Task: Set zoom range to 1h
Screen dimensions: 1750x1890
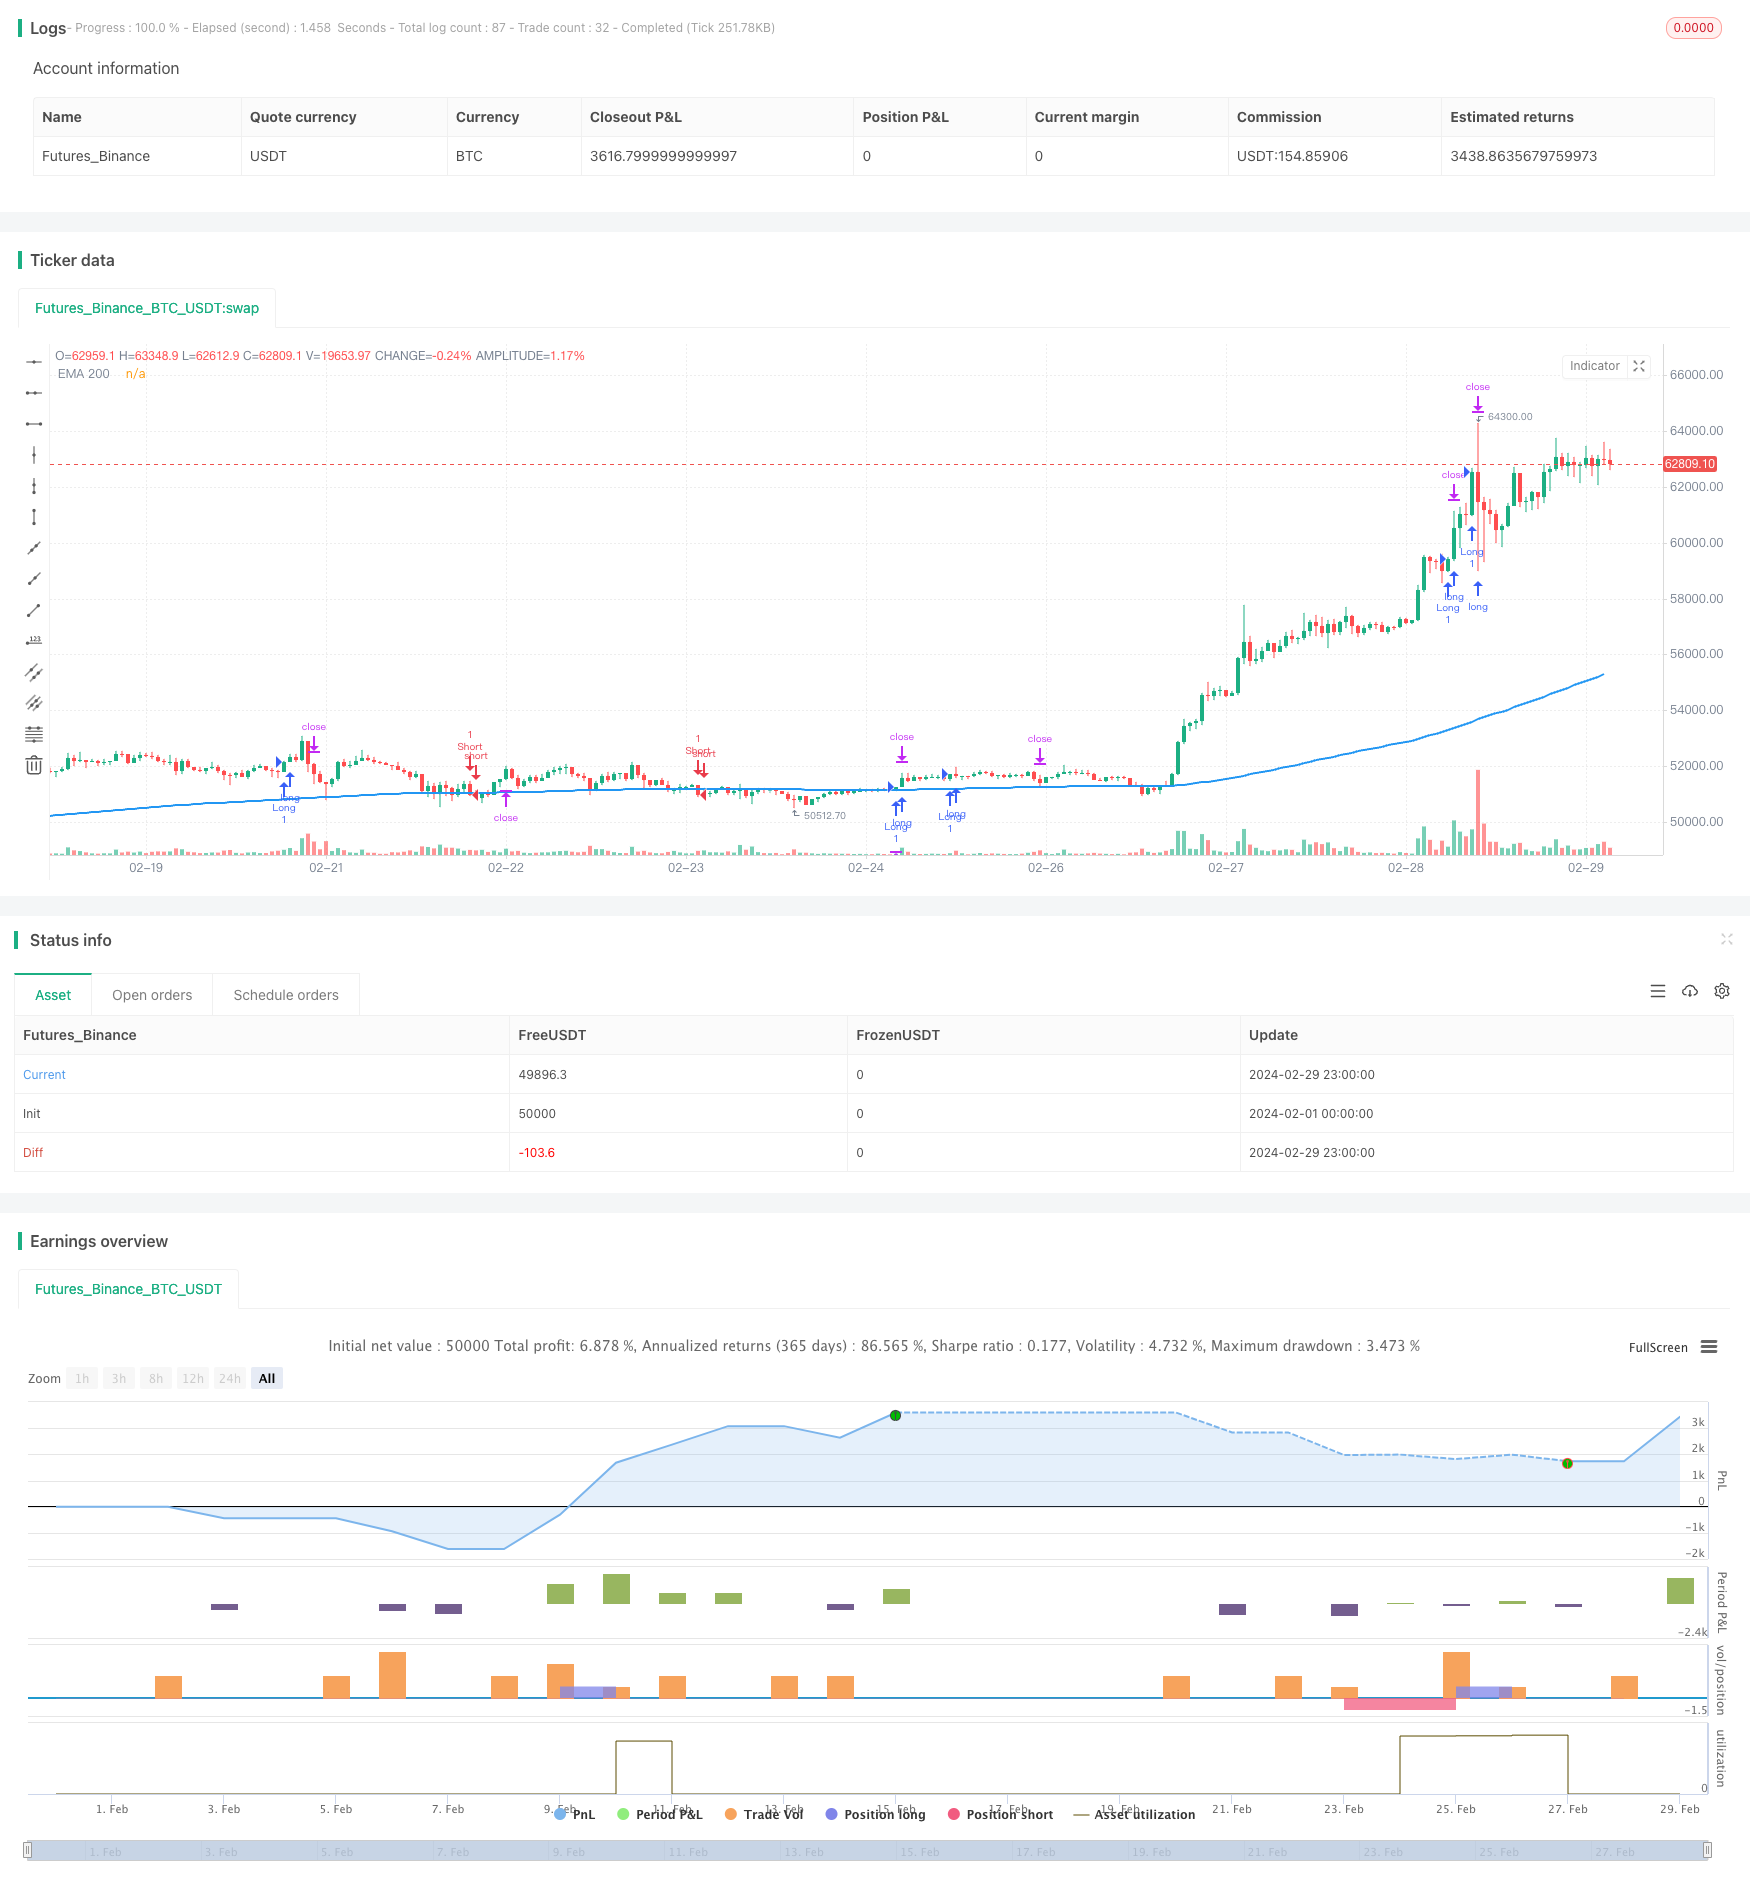Action: coord(82,1378)
